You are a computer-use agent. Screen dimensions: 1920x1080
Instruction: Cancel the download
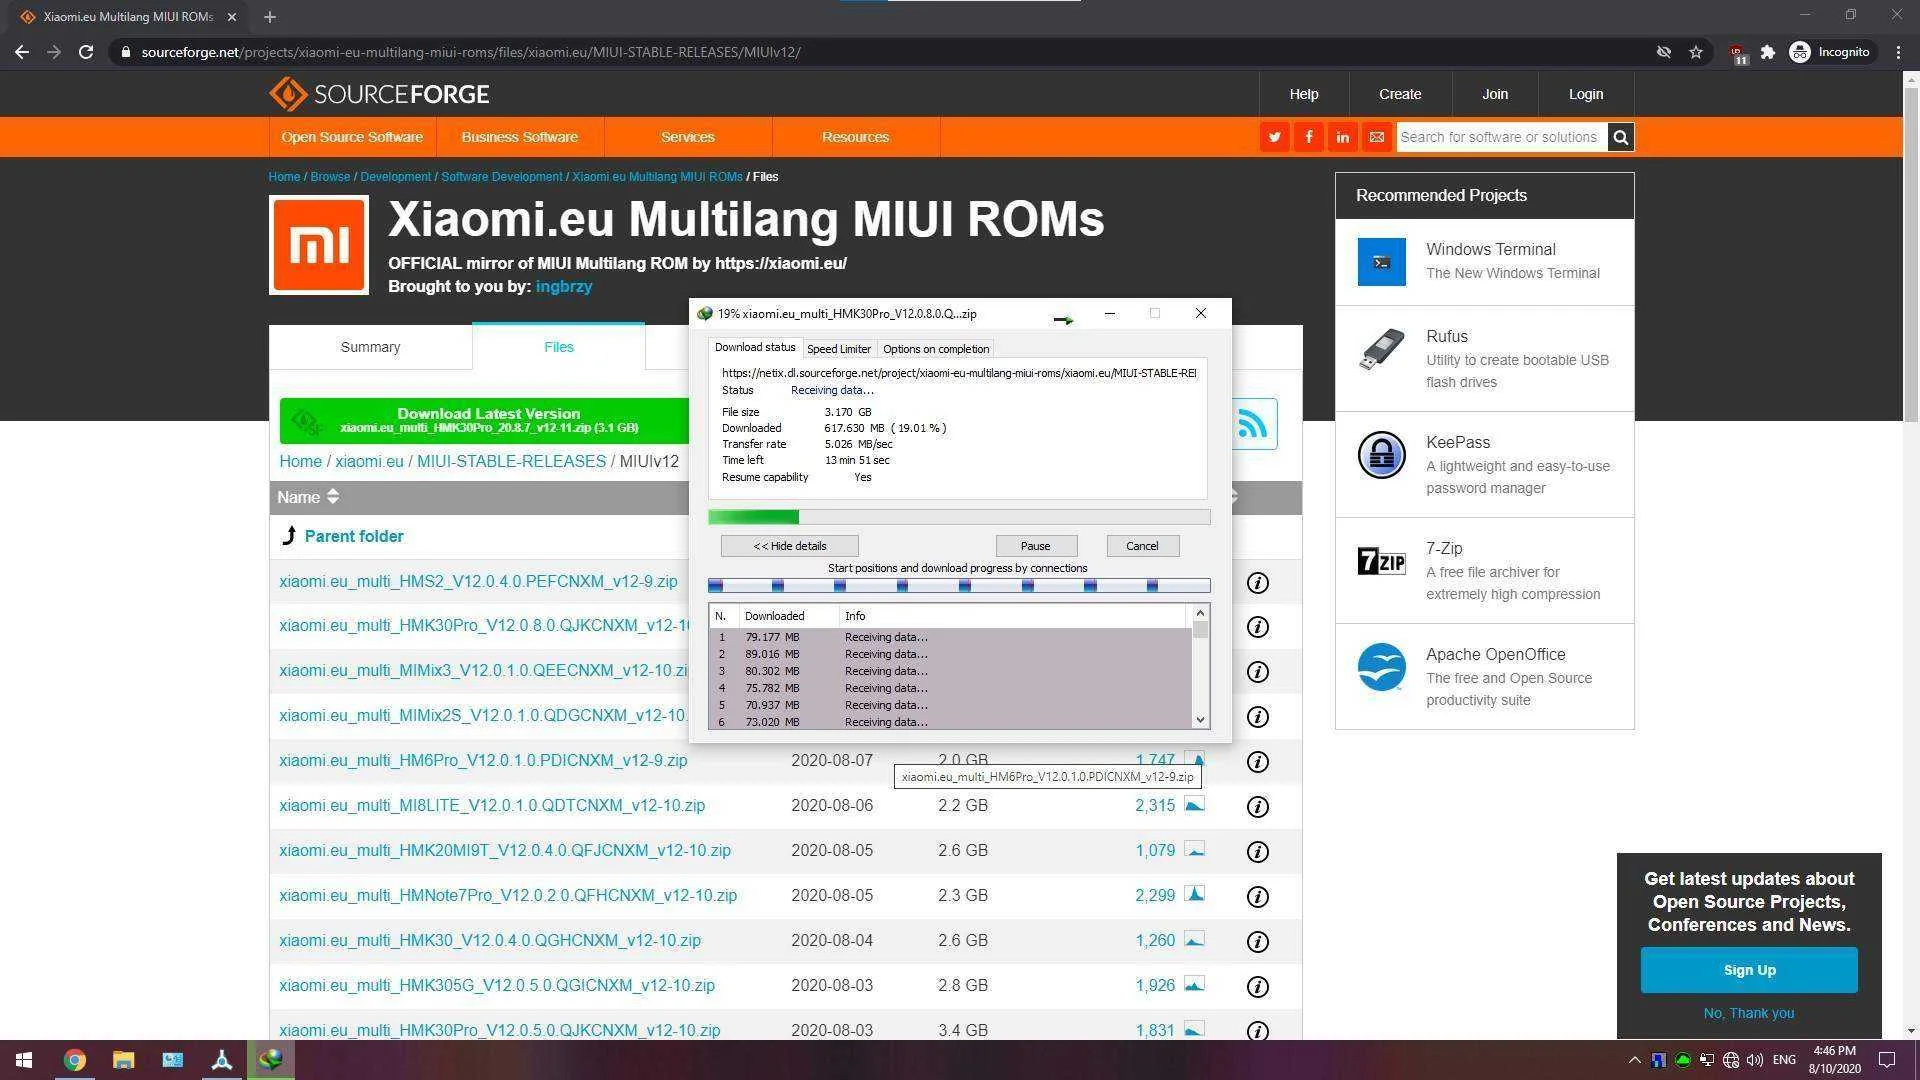[x=1142, y=546]
